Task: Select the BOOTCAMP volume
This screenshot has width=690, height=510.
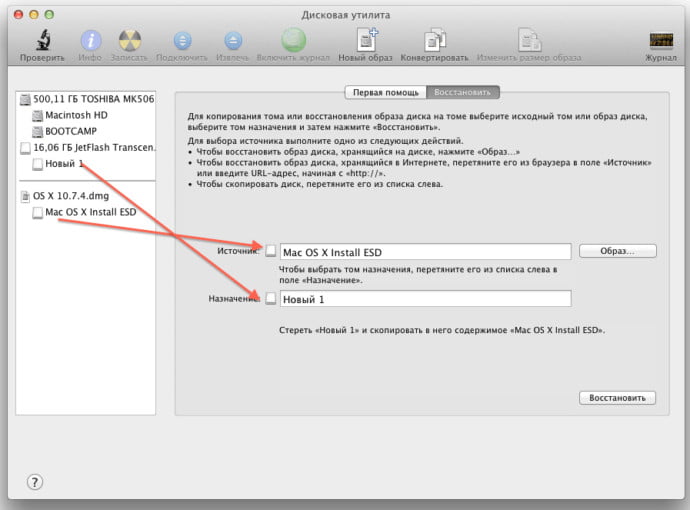Action: point(65,131)
